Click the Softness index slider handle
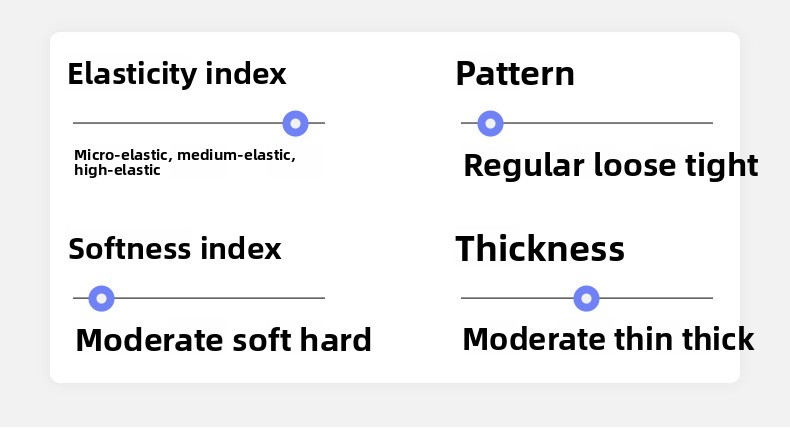 (x=101, y=298)
